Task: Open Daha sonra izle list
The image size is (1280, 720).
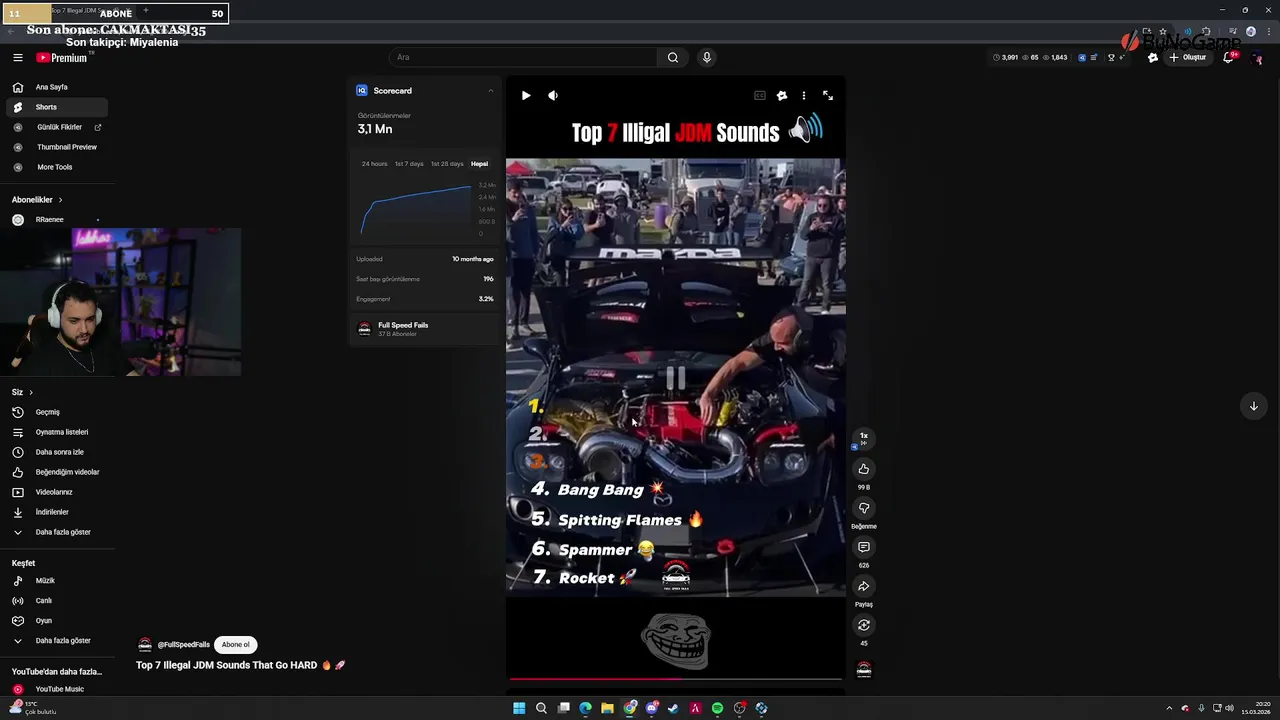Action: [55, 452]
